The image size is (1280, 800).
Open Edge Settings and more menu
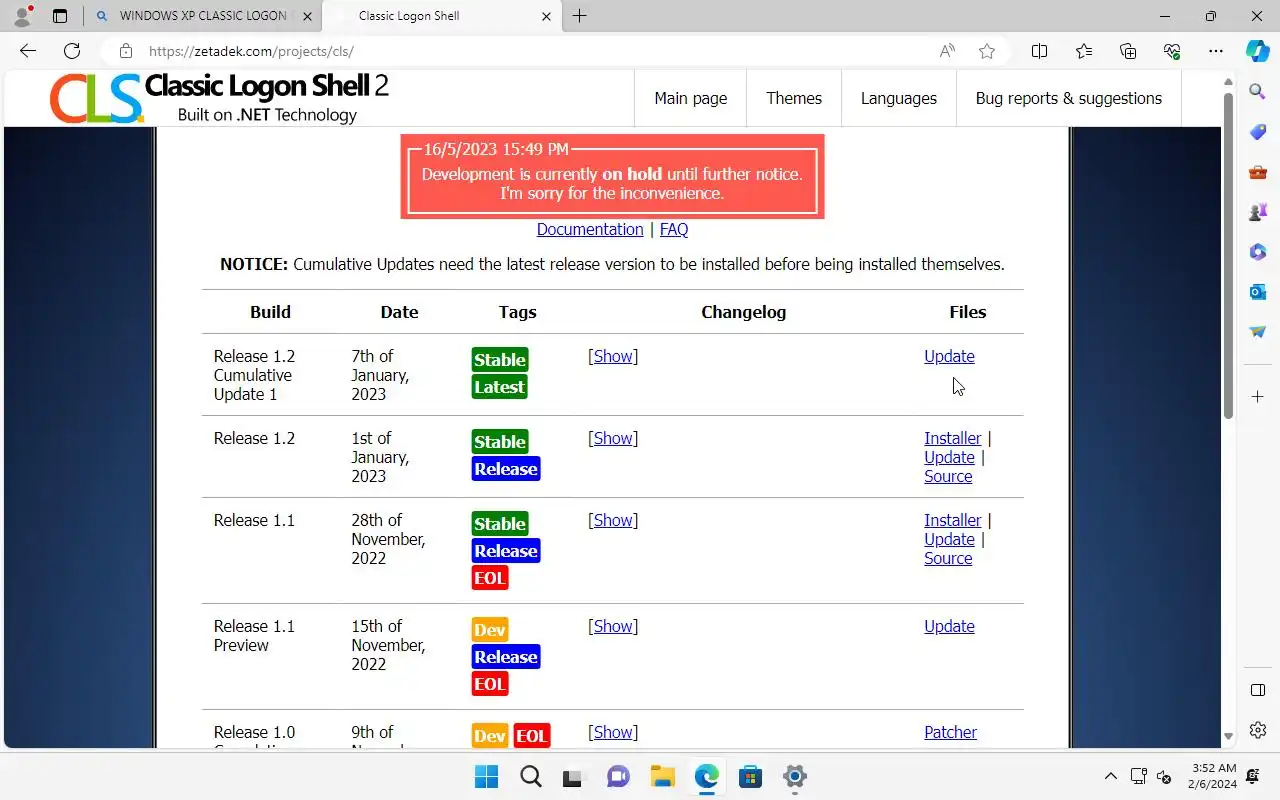point(1216,51)
